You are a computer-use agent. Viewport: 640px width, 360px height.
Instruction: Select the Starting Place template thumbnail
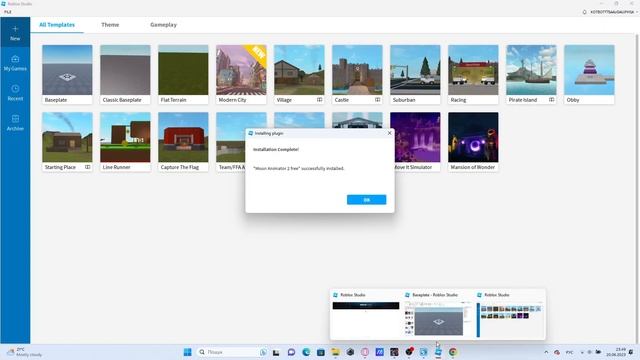(x=67, y=137)
